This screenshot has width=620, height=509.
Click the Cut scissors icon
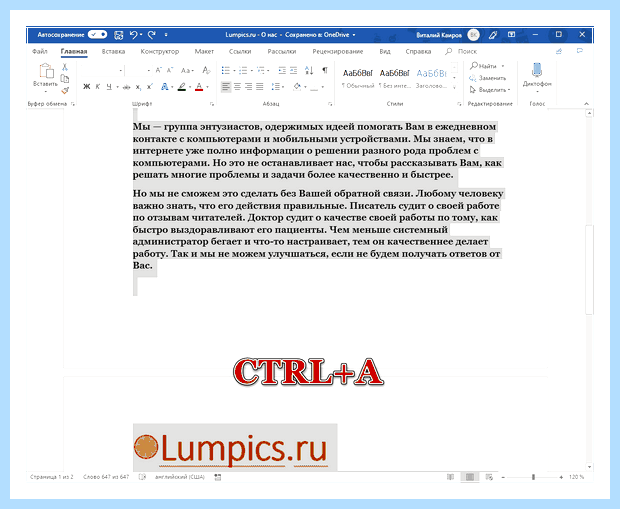[x=65, y=67]
